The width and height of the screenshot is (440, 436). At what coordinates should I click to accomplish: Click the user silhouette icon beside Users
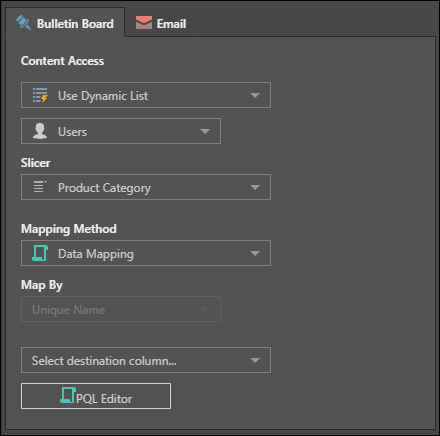pyautogui.click(x=40, y=131)
